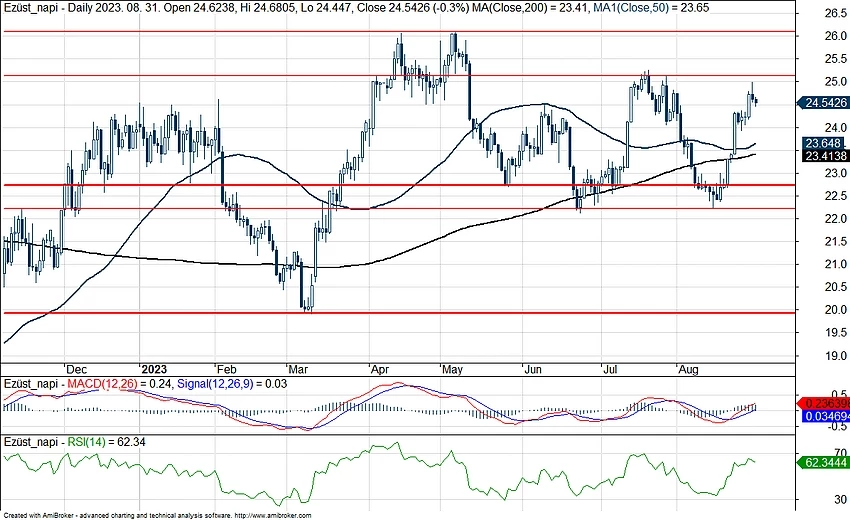Click the 19.0 price axis label
This screenshot has width=850, height=520.
835,356
